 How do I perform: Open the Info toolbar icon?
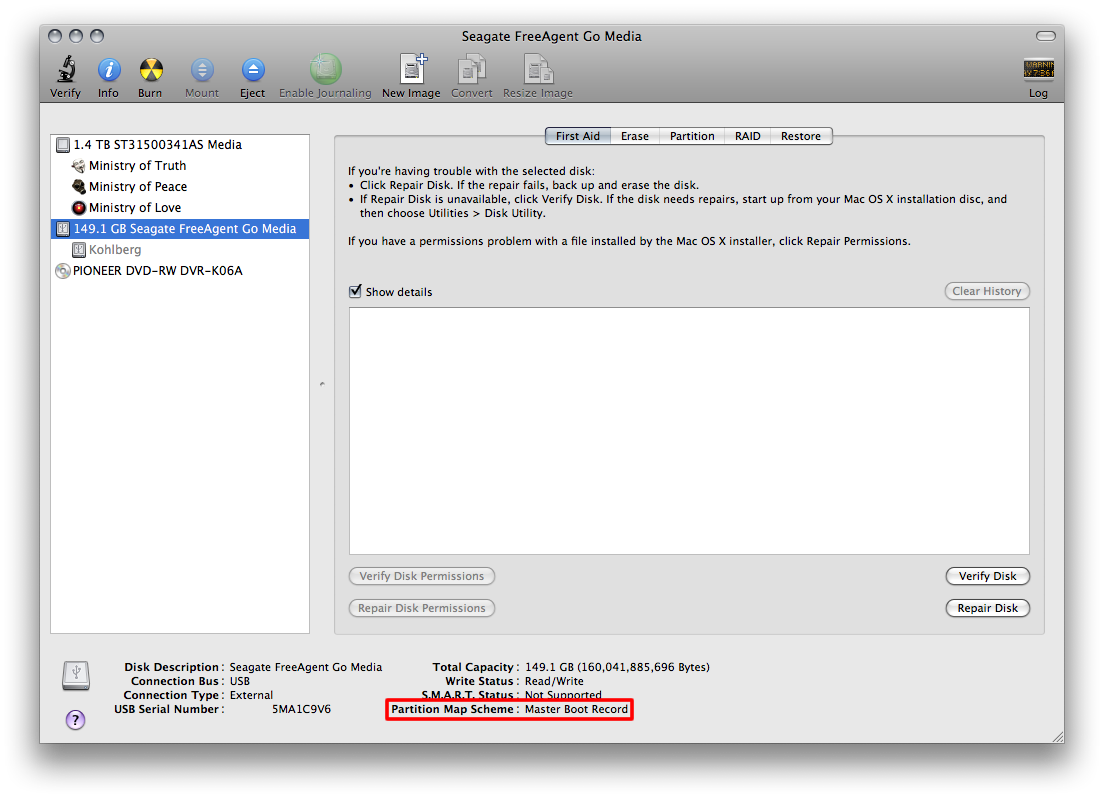[x=108, y=70]
